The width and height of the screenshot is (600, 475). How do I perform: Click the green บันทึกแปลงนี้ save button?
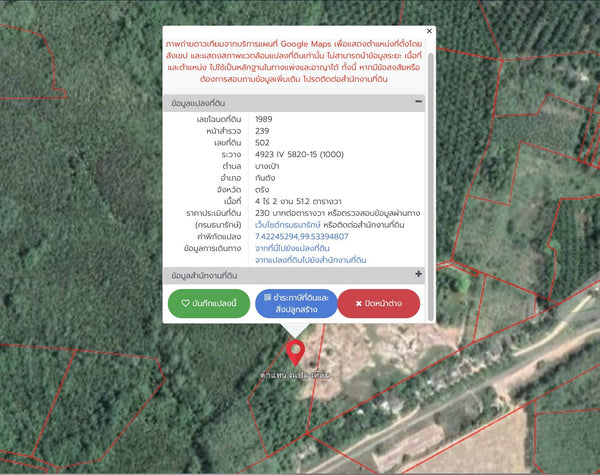(x=209, y=303)
